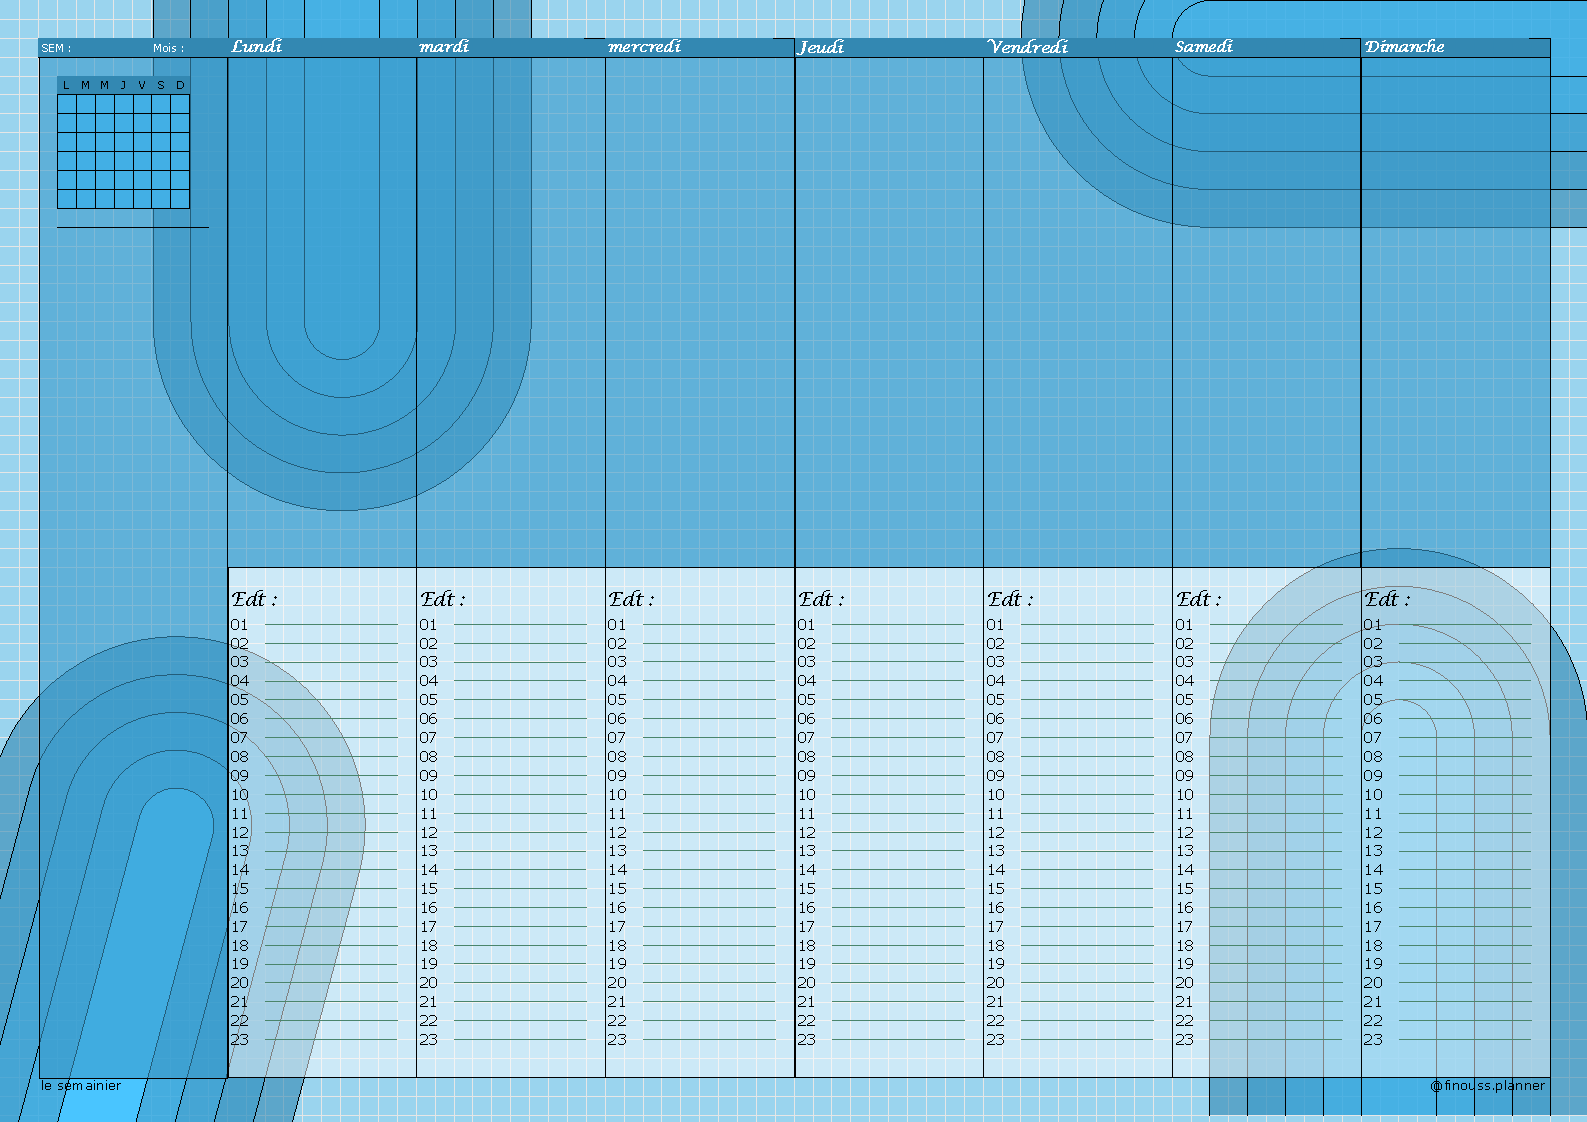The image size is (1587, 1122).
Task: Select the Dimanche column header
Action: pos(1405,47)
